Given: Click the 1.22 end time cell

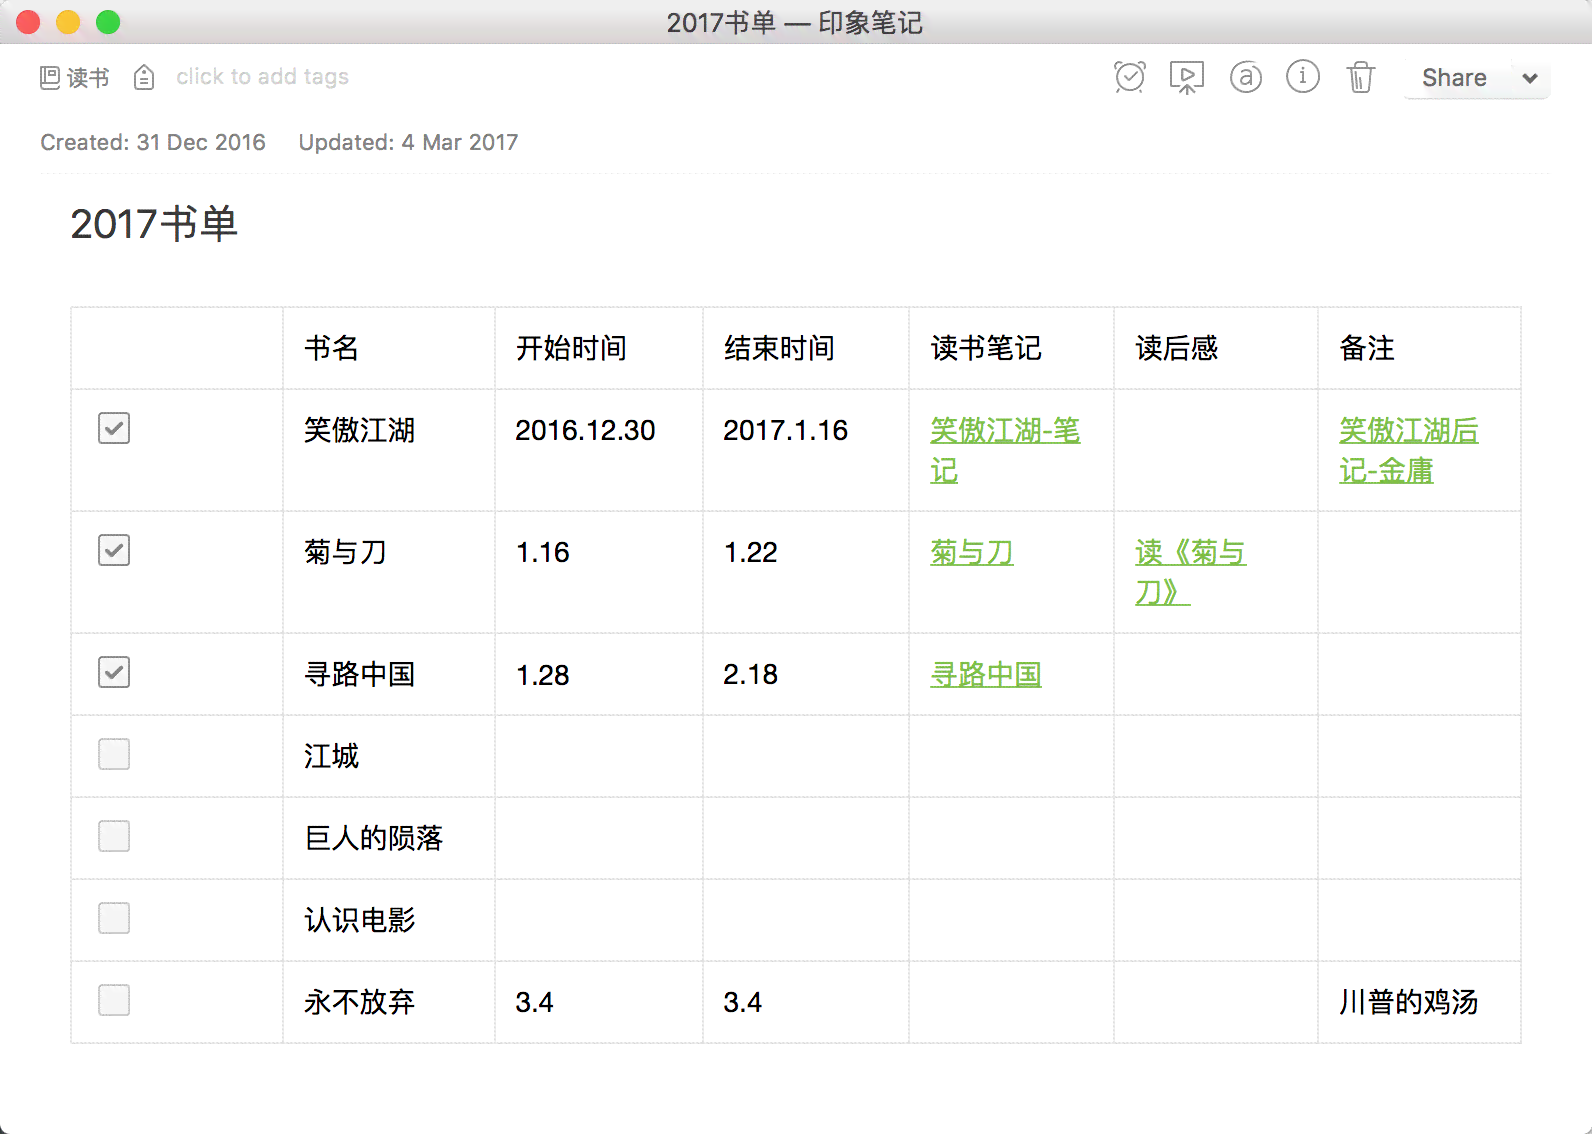Looking at the screenshot, I should (x=806, y=572).
